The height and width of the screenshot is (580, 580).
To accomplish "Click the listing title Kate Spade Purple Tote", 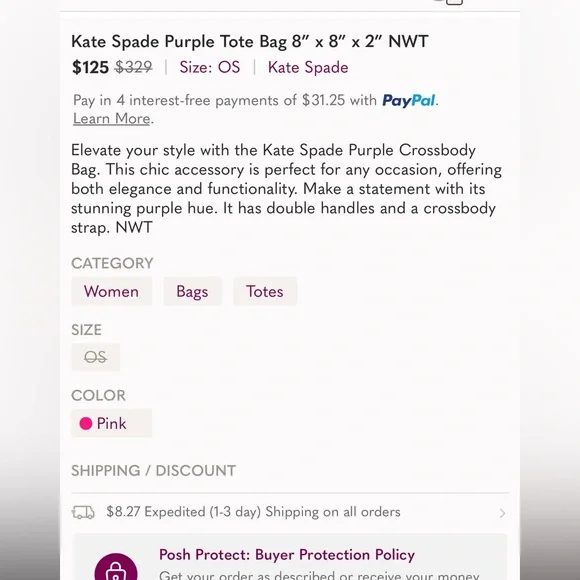I will point(250,41).
